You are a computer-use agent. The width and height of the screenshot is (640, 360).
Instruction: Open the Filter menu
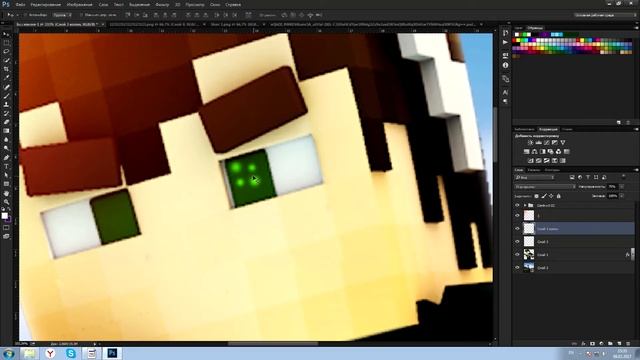(x=162, y=4)
